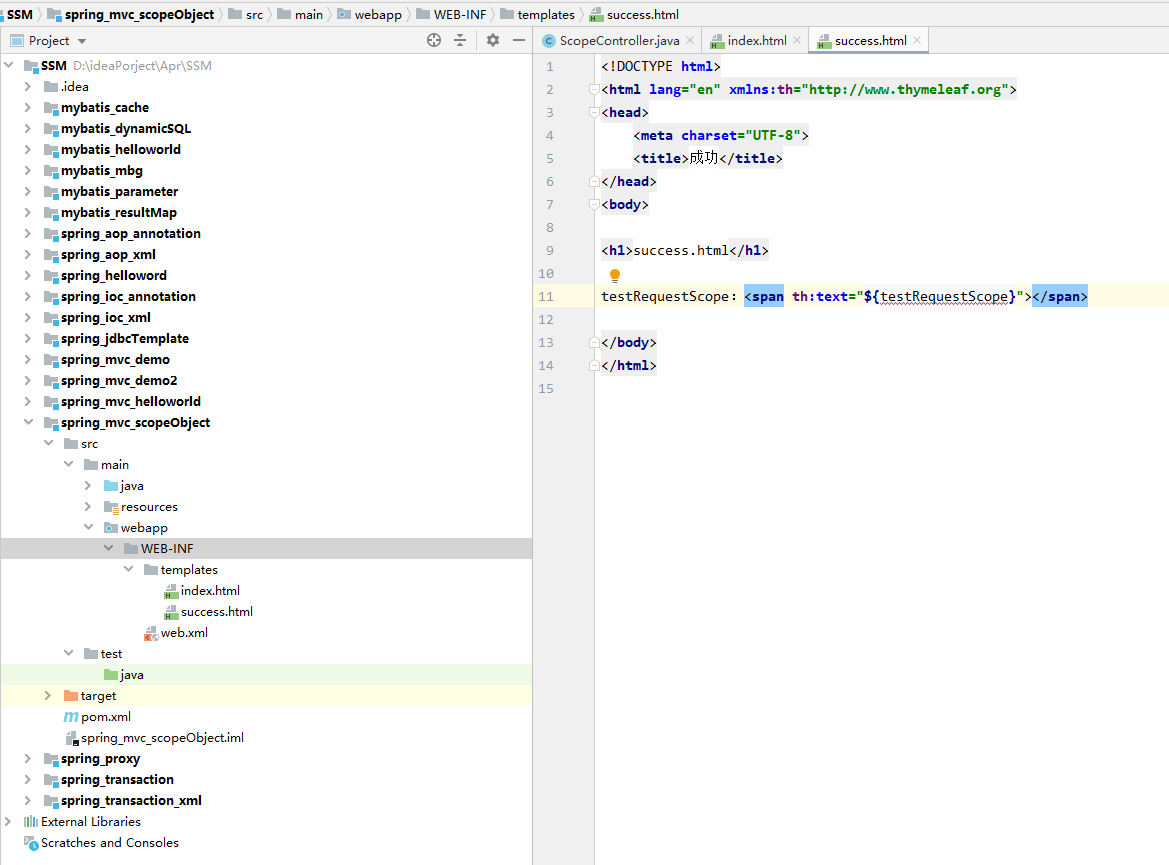Click the fold marker beside the html tag
1169x865 pixels.
click(594, 89)
